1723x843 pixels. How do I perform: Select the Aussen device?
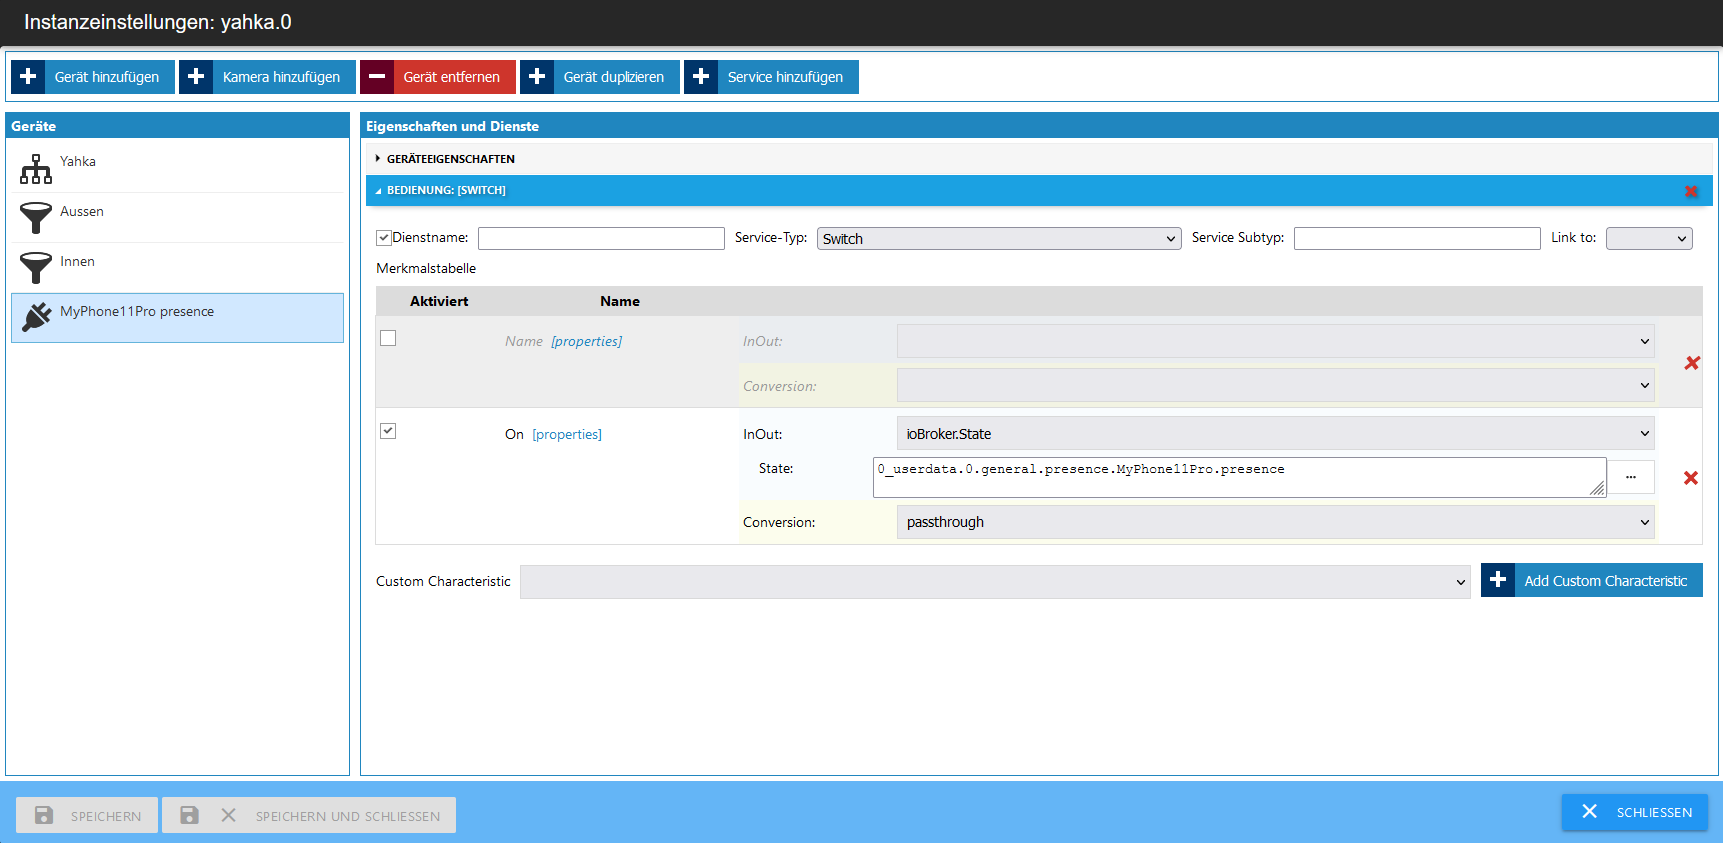pos(178,218)
